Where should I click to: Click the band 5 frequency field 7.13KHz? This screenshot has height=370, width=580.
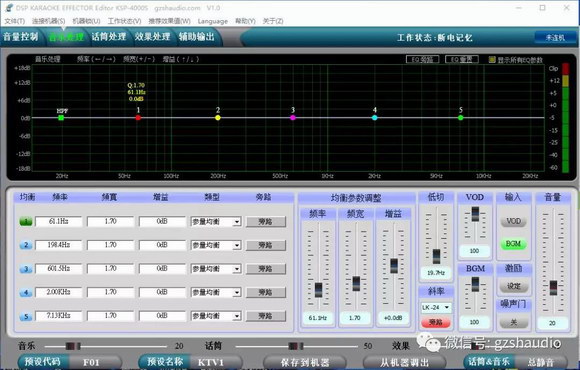click(58, 316)
